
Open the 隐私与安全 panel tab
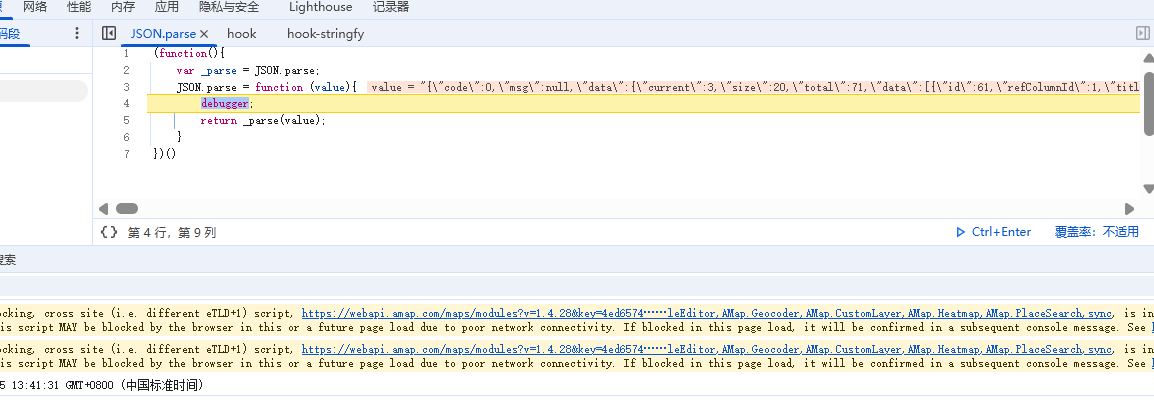pyautogui.click(x=230, y=7)
